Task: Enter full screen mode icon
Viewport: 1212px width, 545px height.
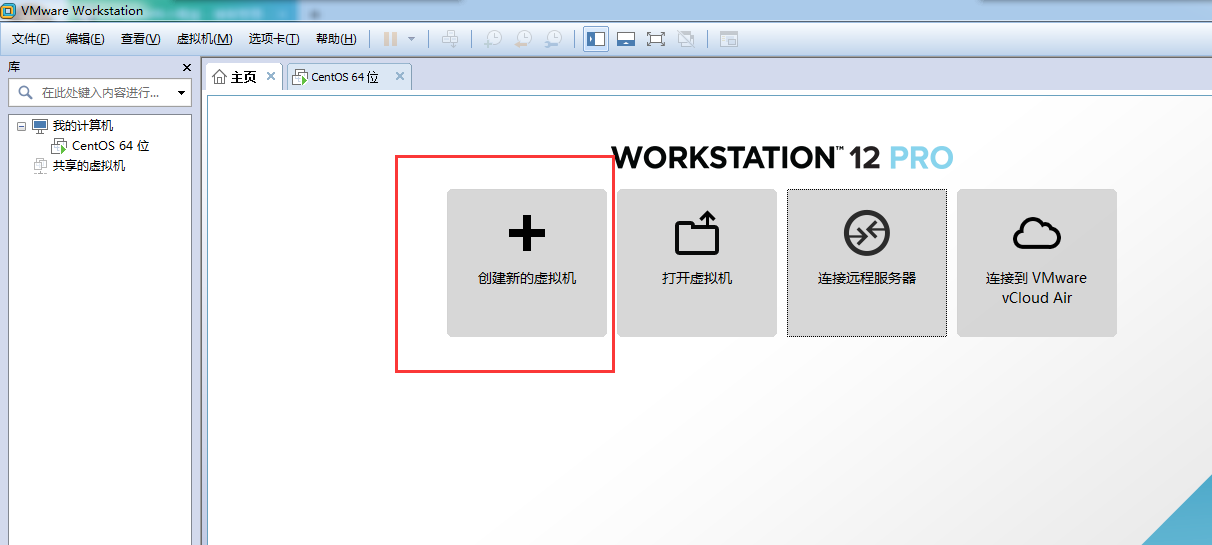Action: [656, 39]
